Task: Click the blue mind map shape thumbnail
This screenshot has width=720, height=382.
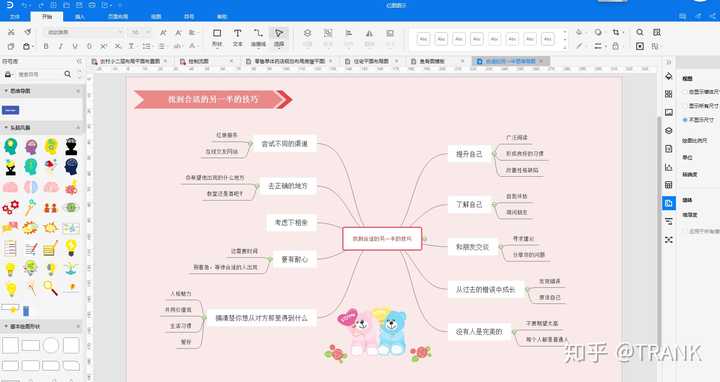Action: (x=11, y=110)
